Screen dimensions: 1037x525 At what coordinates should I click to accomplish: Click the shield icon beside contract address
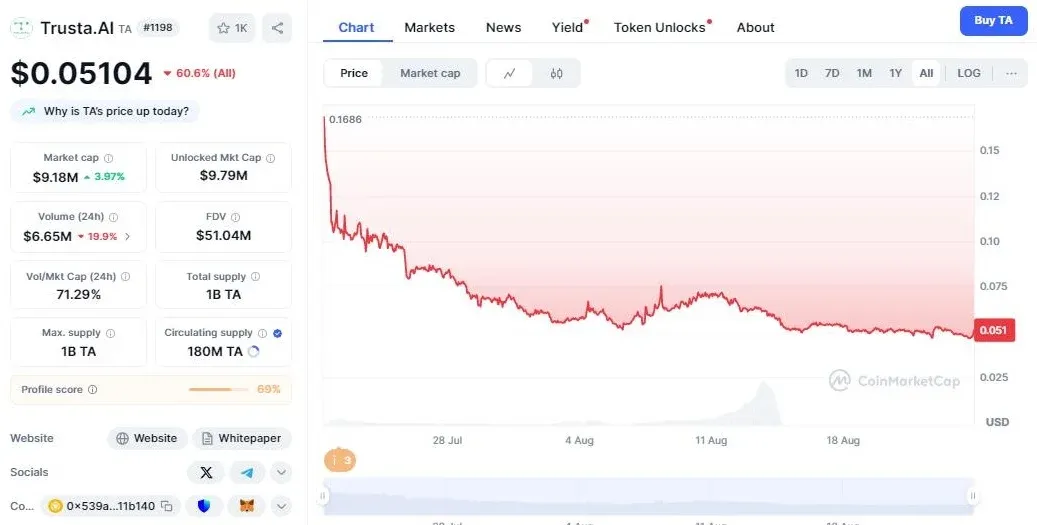point(204,506)
